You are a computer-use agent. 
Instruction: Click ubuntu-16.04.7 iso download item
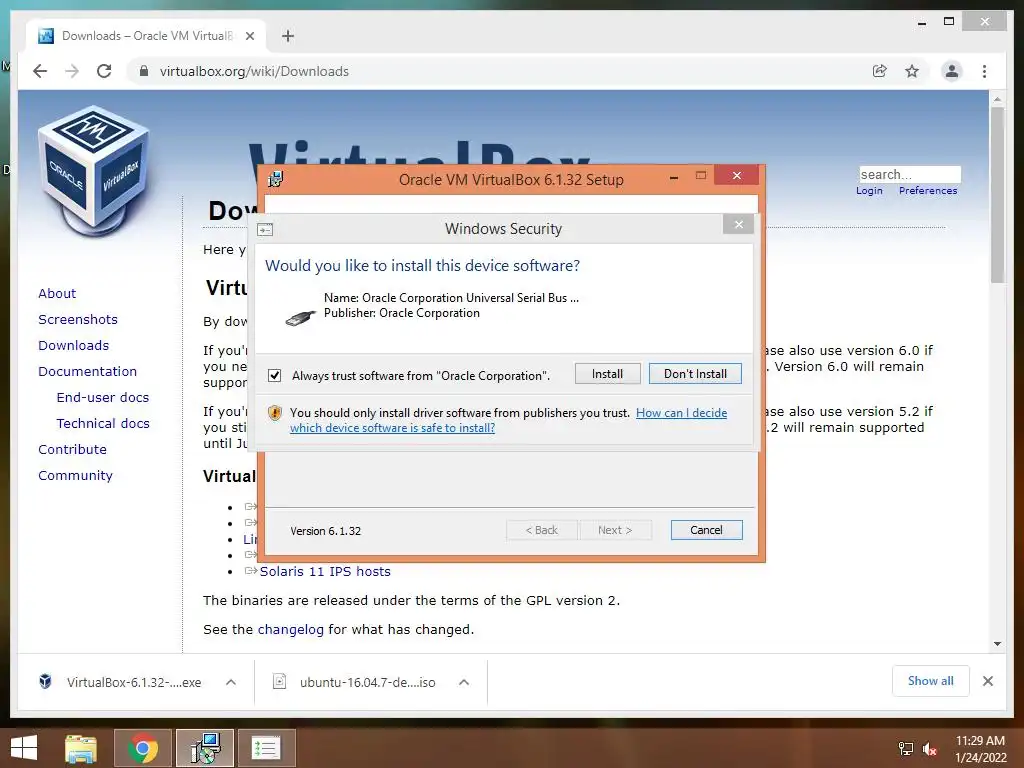click(x=367, y=682)
